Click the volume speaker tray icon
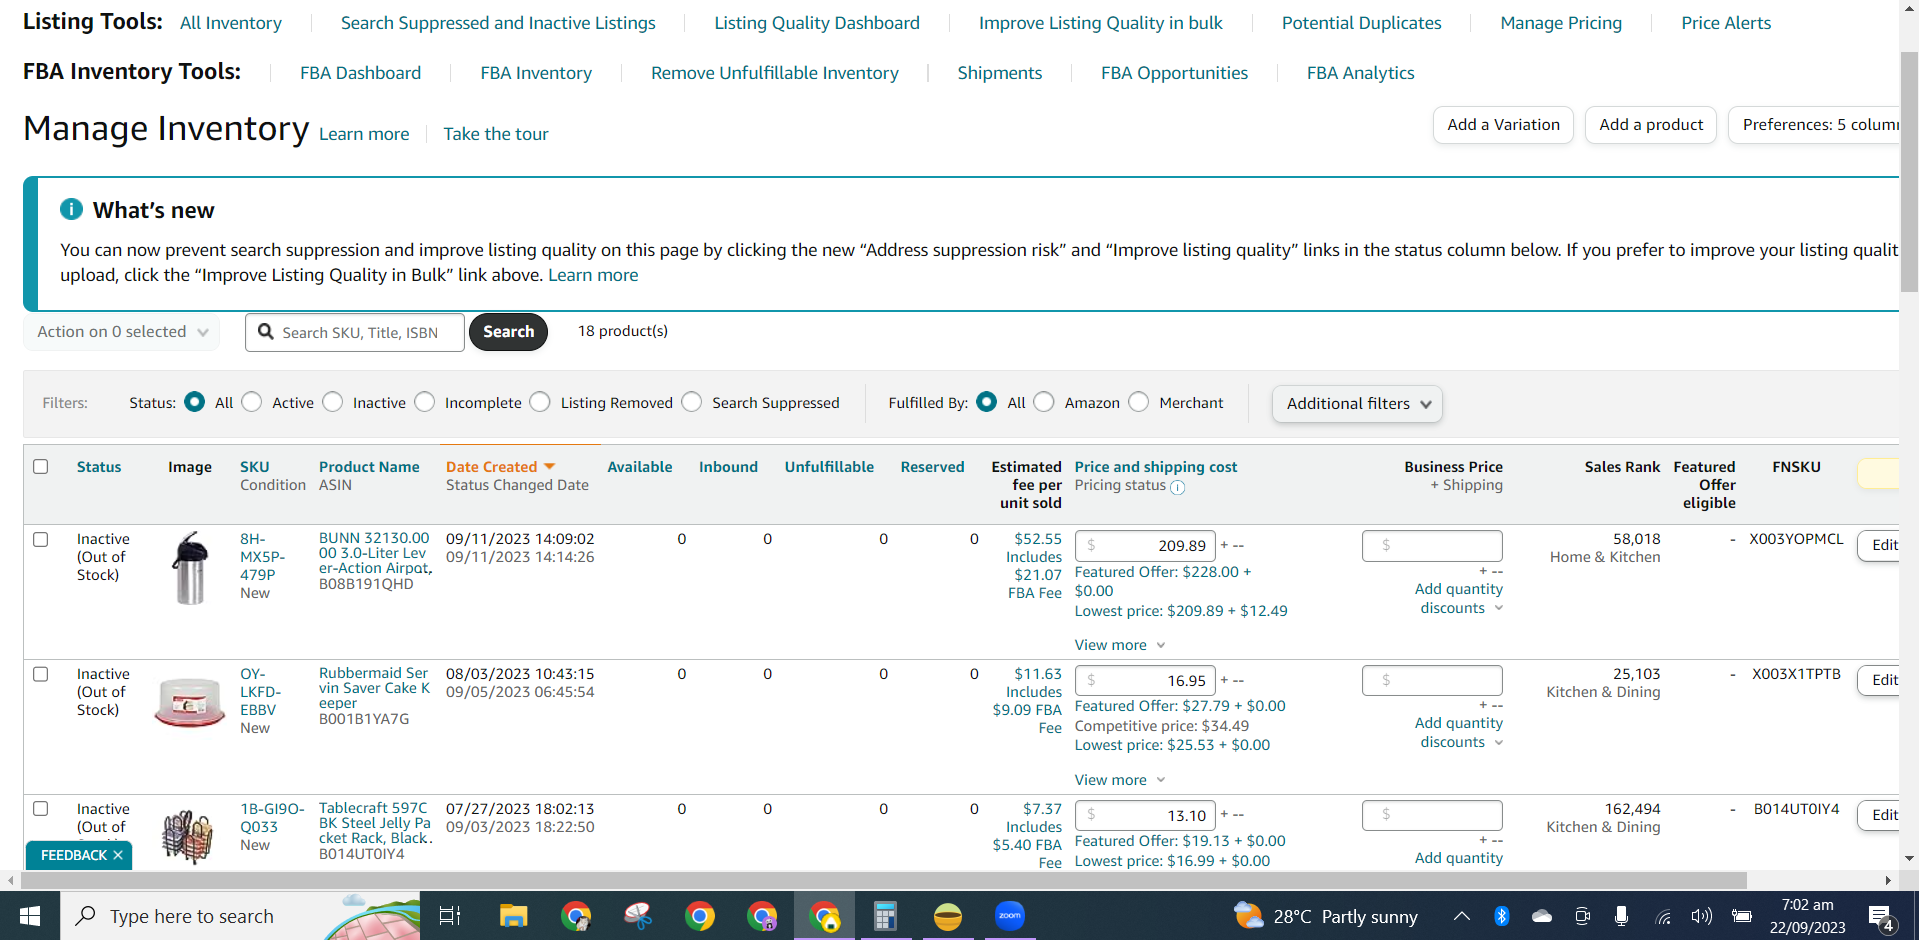Image resolution: width=1919 pixels, height=940 pixels. point(1701,916)
